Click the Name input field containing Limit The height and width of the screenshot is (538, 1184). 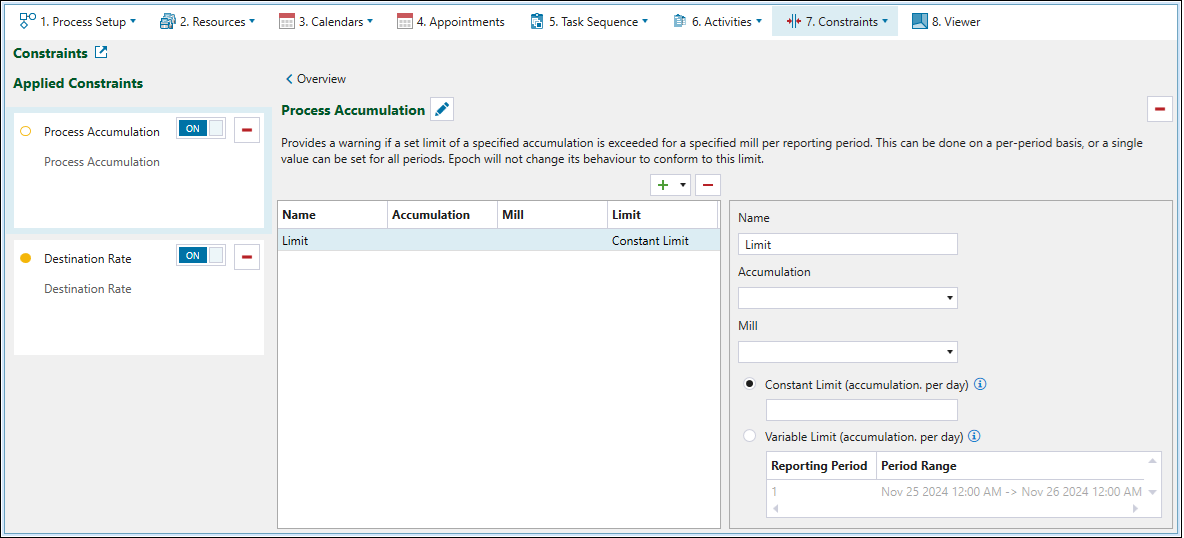[x=848, y=244]
